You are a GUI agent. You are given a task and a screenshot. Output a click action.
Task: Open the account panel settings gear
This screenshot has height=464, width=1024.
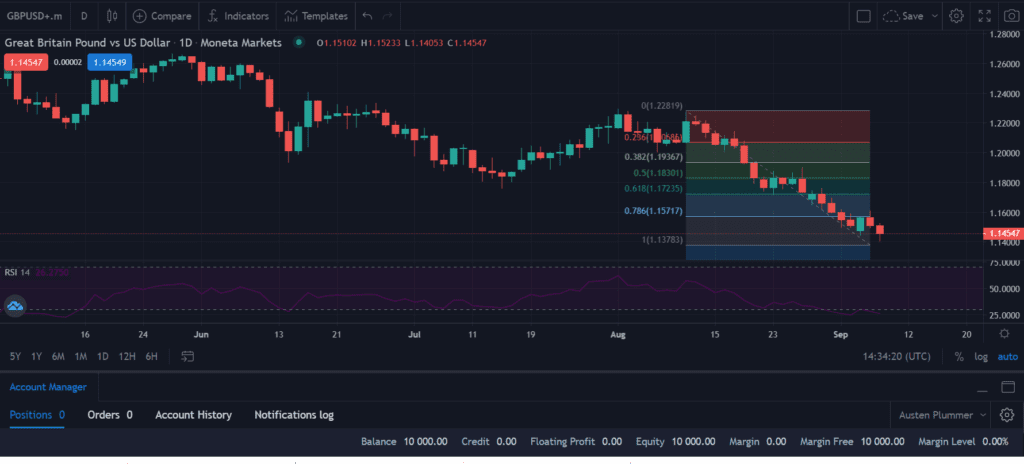tap(1006, 415)
